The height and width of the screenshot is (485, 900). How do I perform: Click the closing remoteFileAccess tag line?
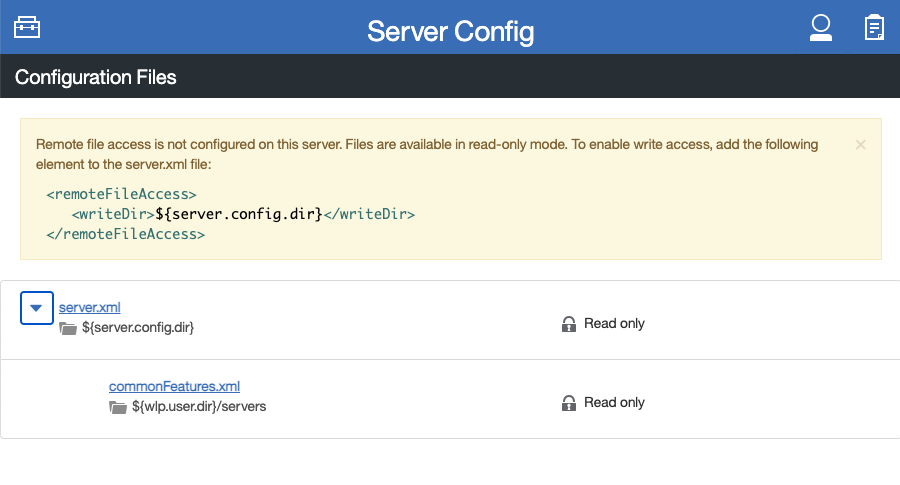tap(126, 235)
